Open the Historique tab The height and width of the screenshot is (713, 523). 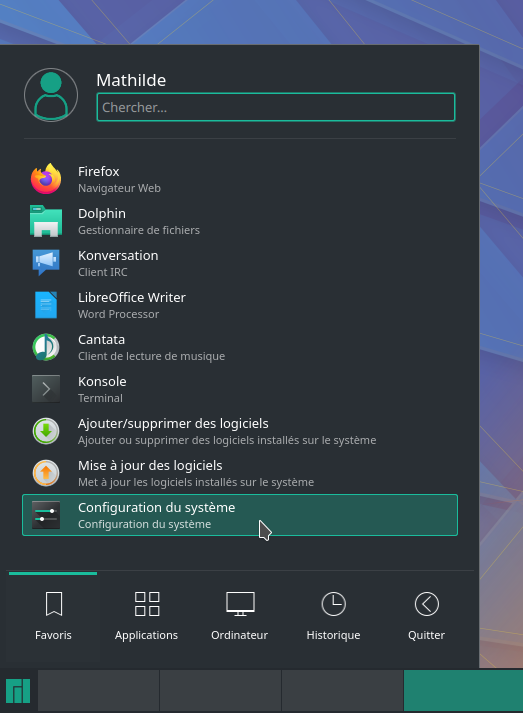pos(333,617)
